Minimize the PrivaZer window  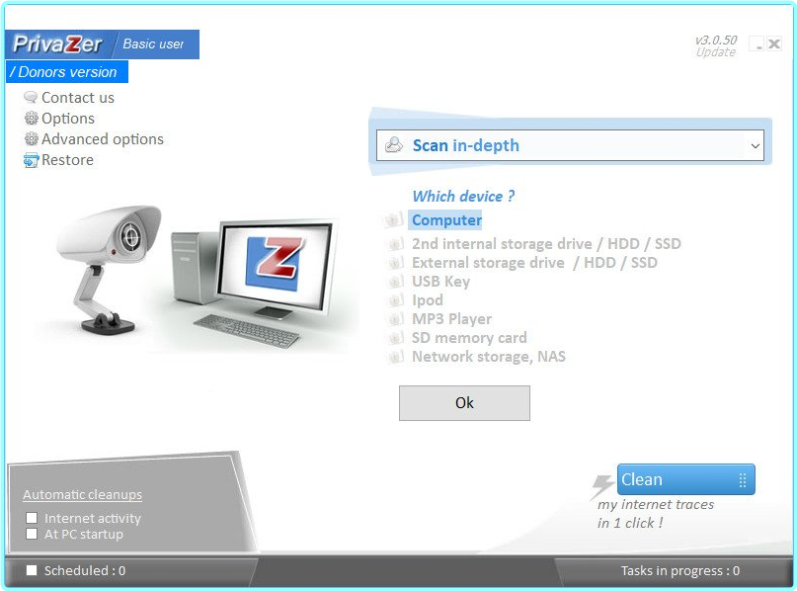(x=758, y=45)
